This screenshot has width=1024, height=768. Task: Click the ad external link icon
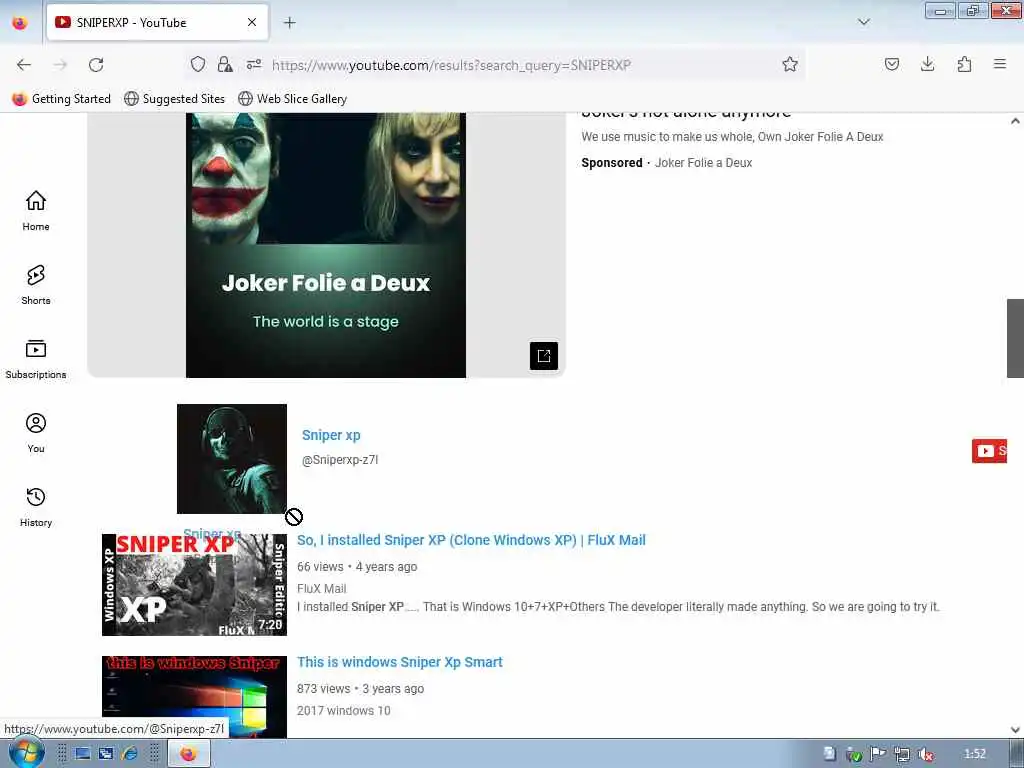point(544,356)
